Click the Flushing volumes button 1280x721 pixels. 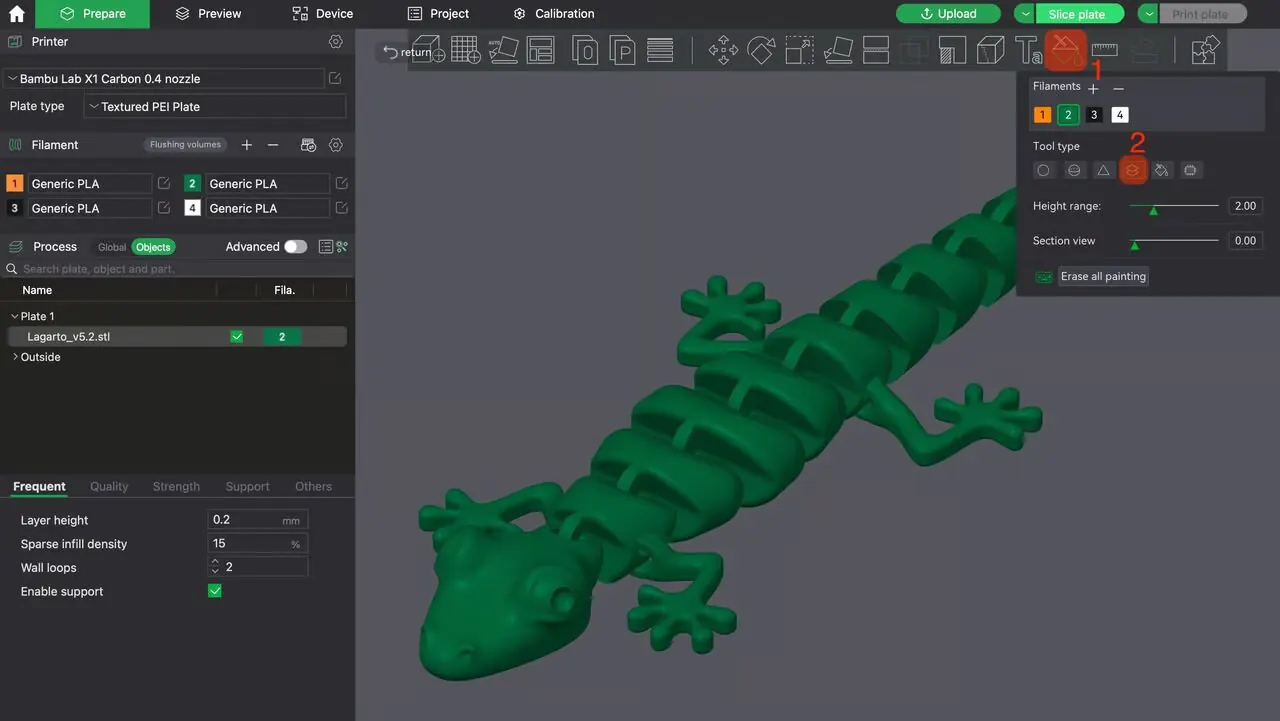[x=185, y=145]
